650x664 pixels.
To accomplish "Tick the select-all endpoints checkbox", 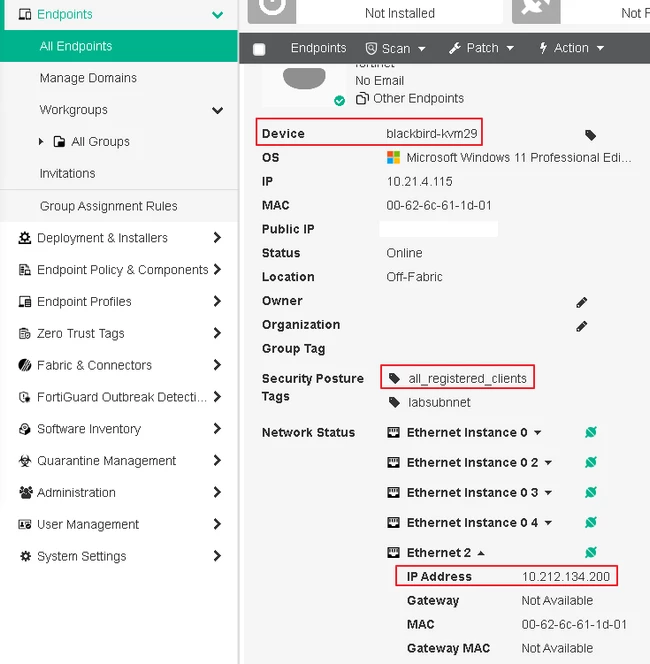I will [x=259, y=49].
